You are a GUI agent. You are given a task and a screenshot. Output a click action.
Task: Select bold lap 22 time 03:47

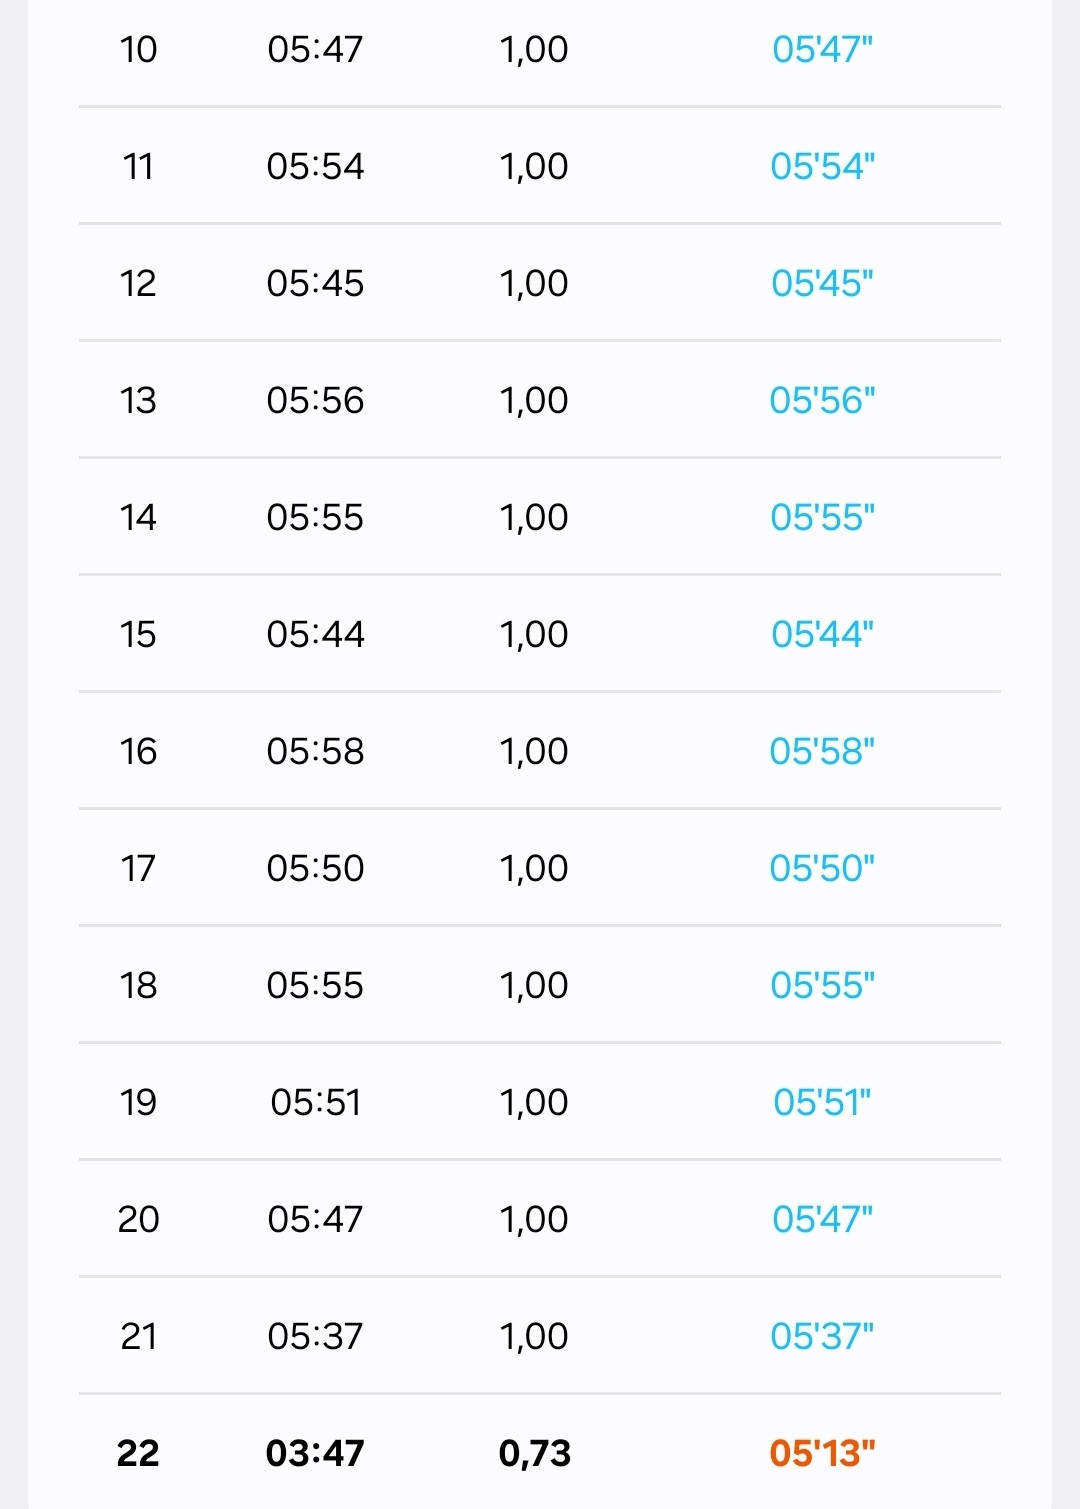[x=315, y=1453]
